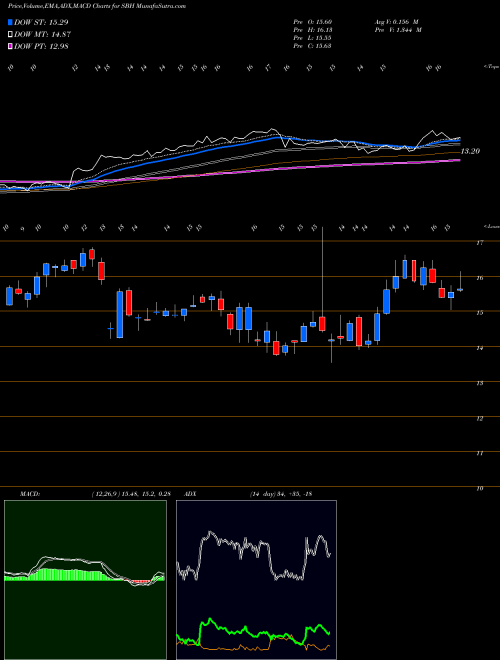Click the 'Pre L: 15.55' value

point(313,38)
